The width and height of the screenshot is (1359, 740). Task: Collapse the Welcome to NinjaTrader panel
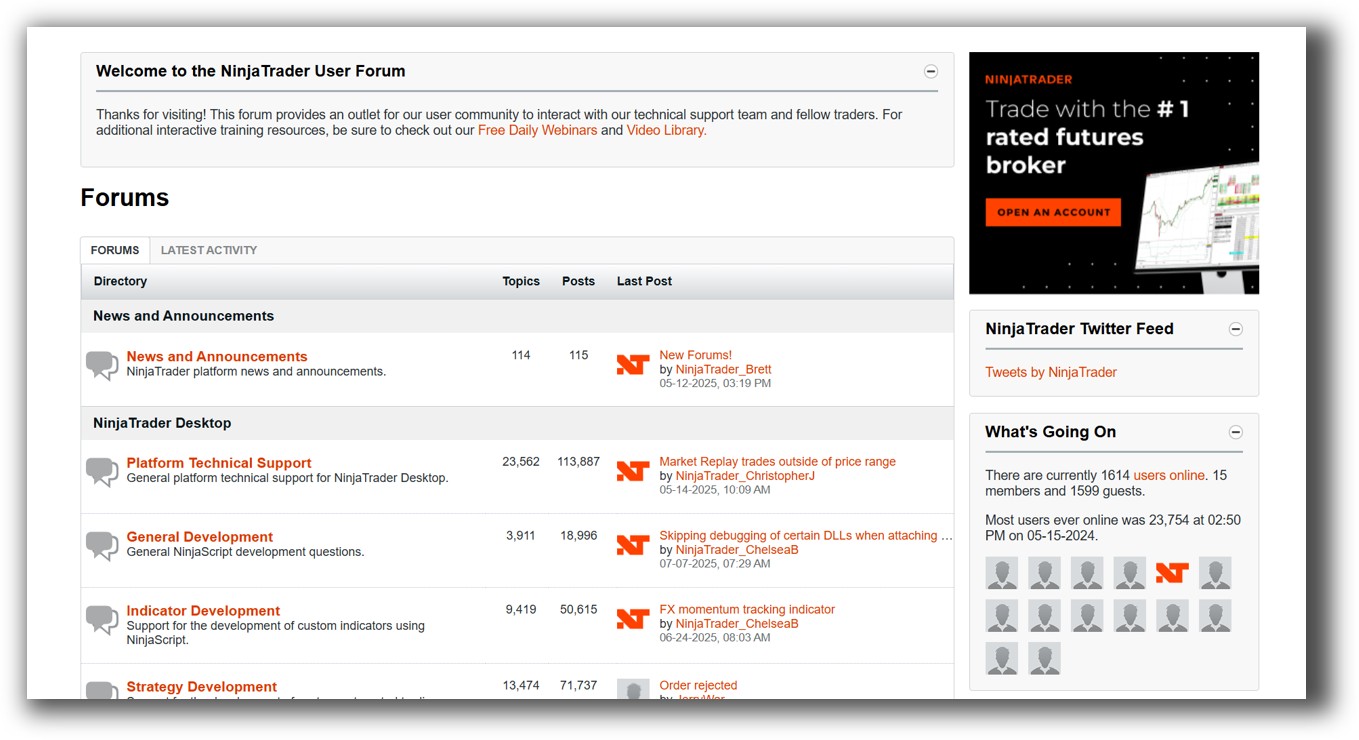[x=931, y=71]
